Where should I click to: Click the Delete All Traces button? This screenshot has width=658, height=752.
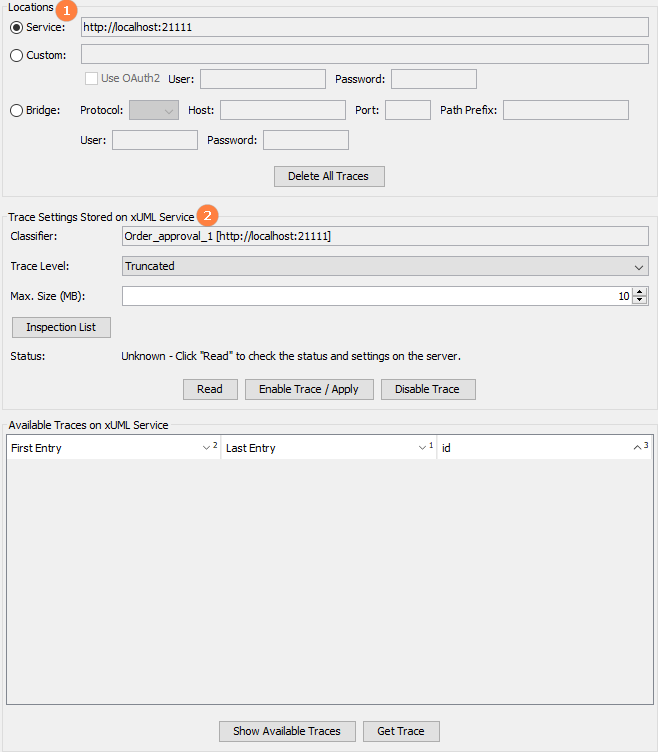tap(329, 176)
